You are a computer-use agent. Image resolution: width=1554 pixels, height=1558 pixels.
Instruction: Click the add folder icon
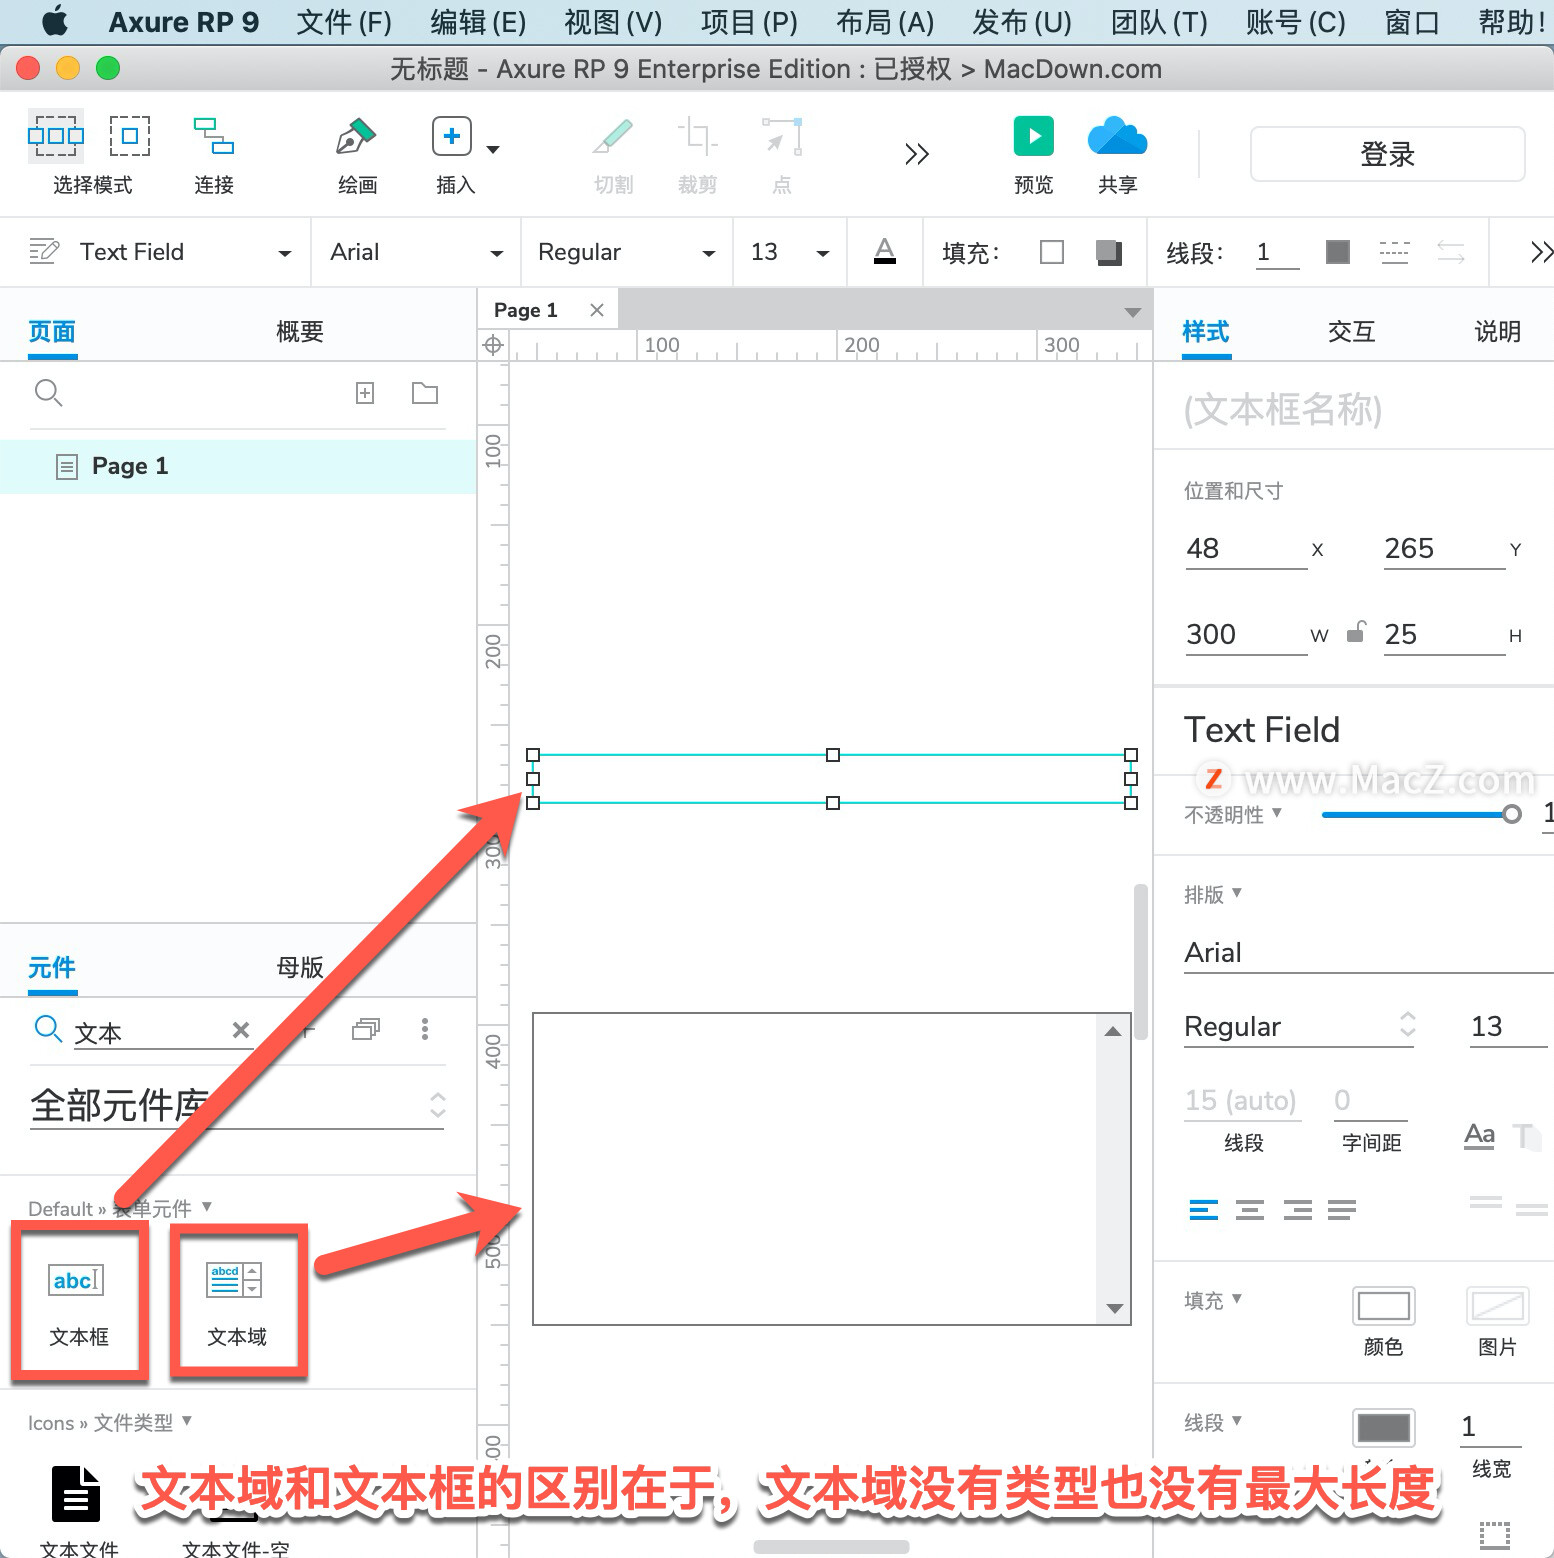(x=425, y=393)
